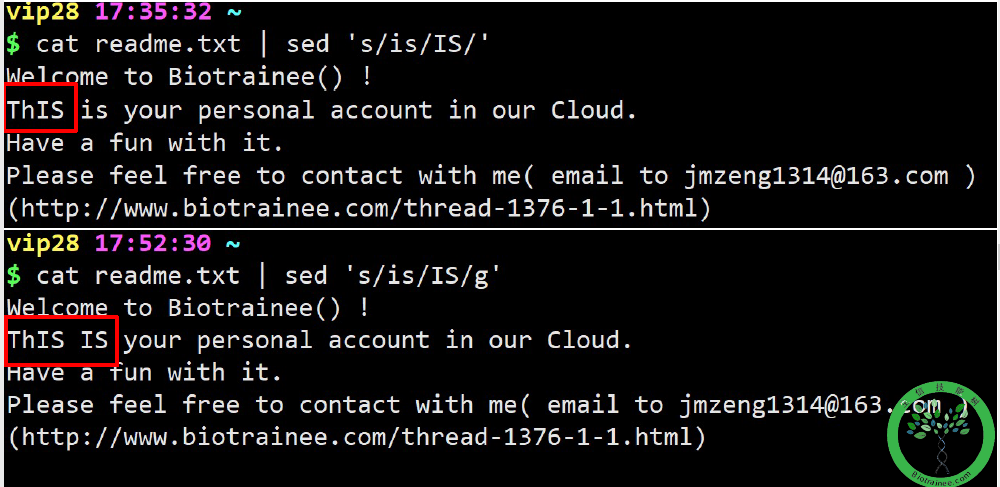Click the second green dollar prompt symbol
The image size is (1000, 487).
[13, 275]
